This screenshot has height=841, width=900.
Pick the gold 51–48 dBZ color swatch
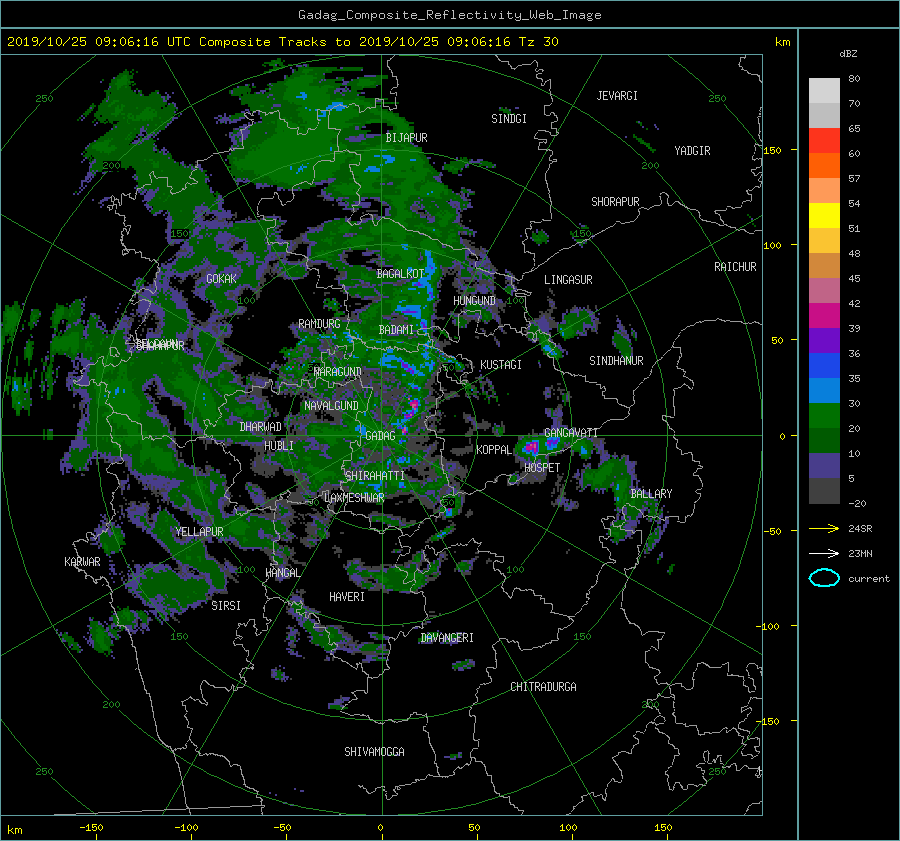824,241
